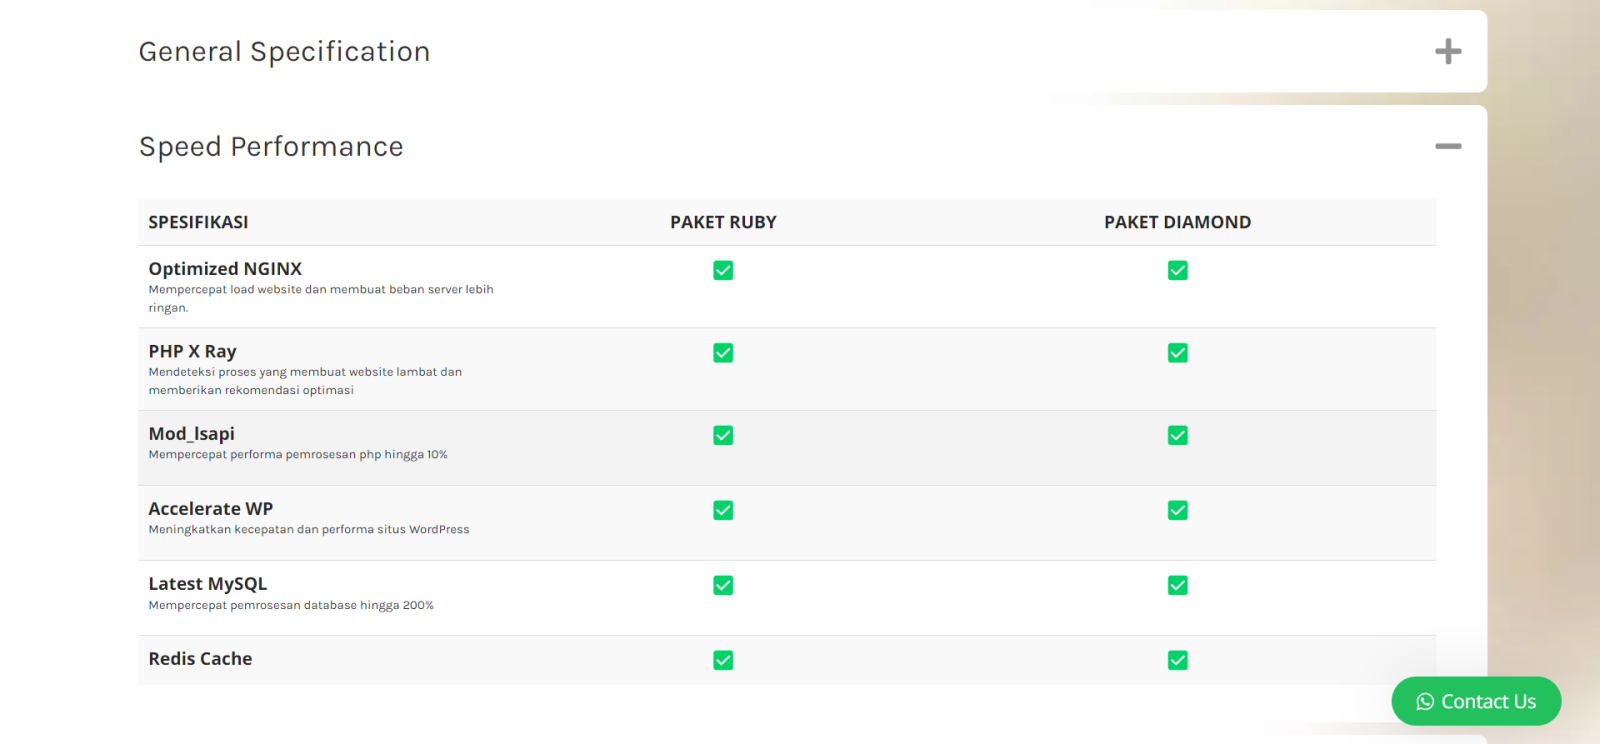This screenshot has height=744, width=1600.
Task: Collapse Speed Performance with the minus icon
Action: [1448, 146]
